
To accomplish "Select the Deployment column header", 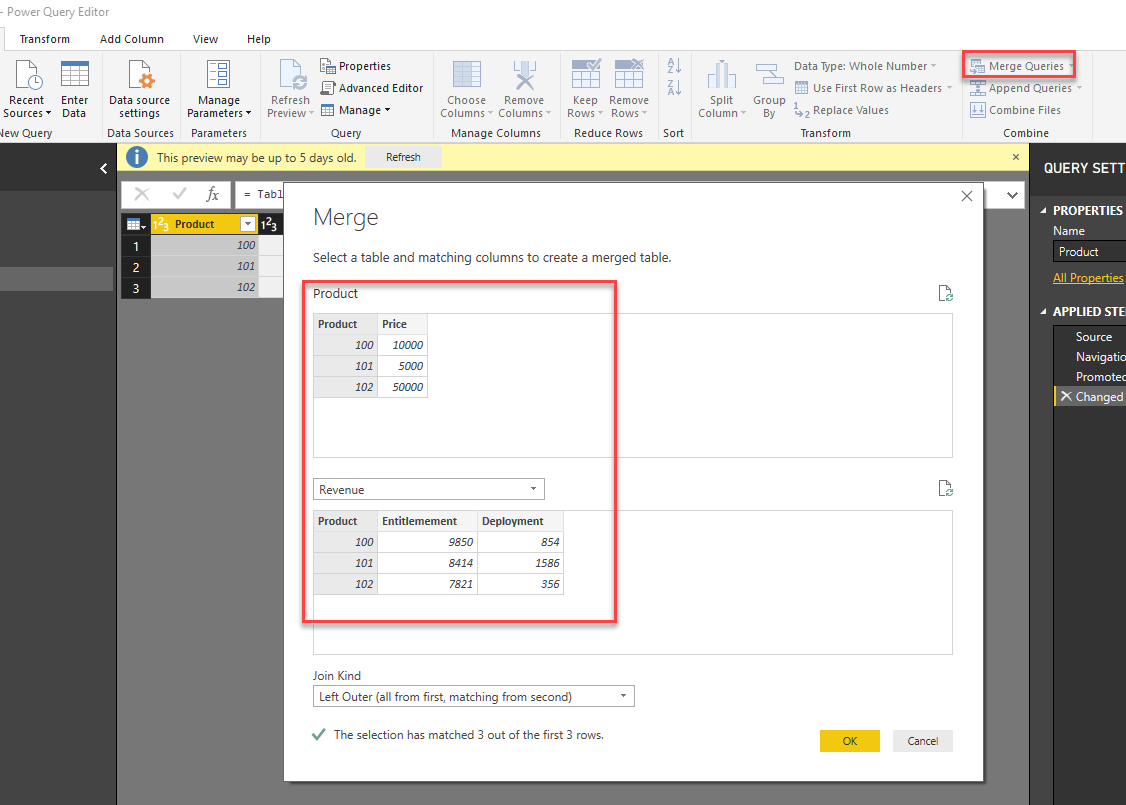I will pos(521,521).
